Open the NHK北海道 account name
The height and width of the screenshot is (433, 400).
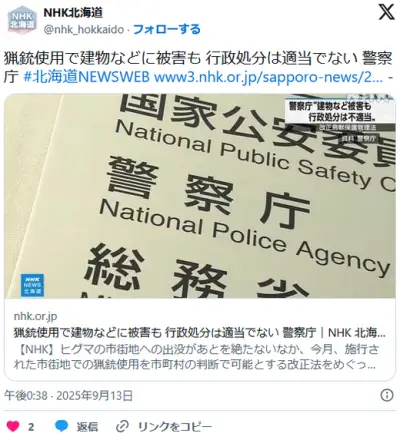73,13
